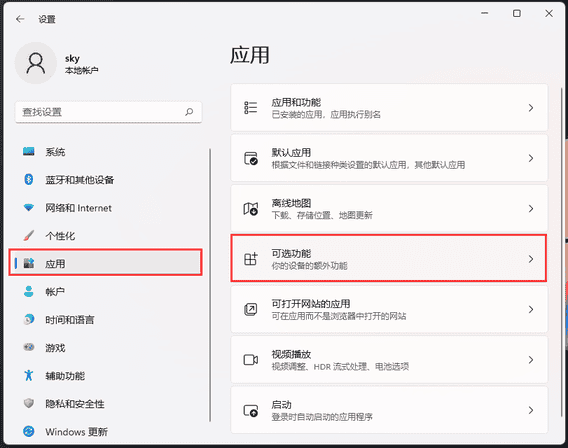This screenshot has height=448, width=568.
Task: Expand the 可打开网站的应用 chevron
Action: [531, 309]
